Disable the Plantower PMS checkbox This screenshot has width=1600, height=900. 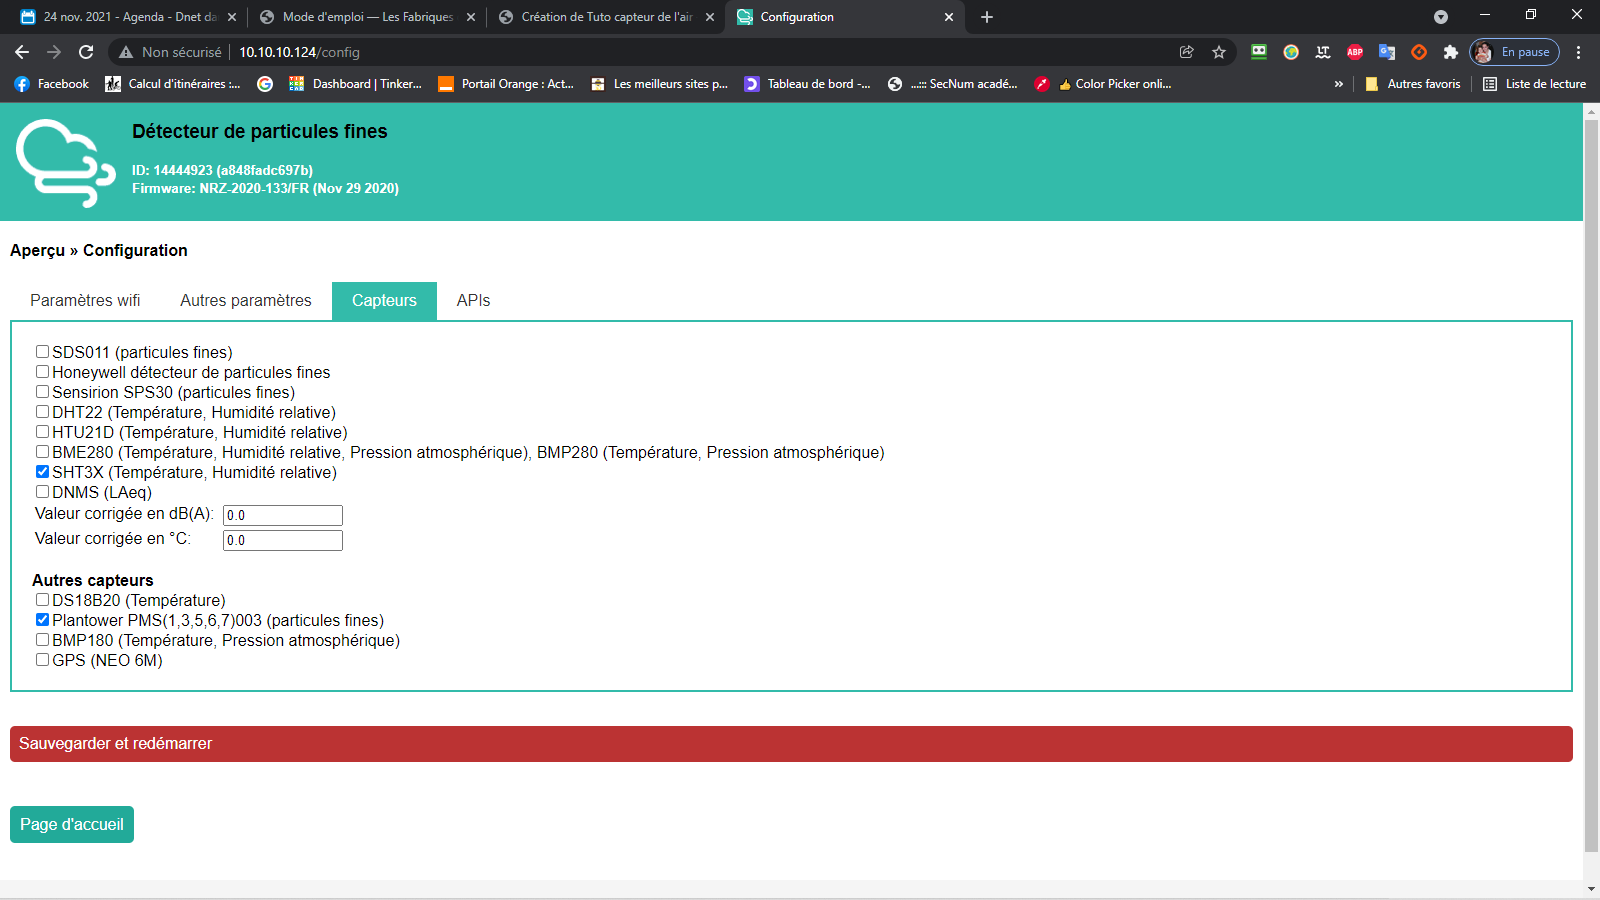point(43,620)
